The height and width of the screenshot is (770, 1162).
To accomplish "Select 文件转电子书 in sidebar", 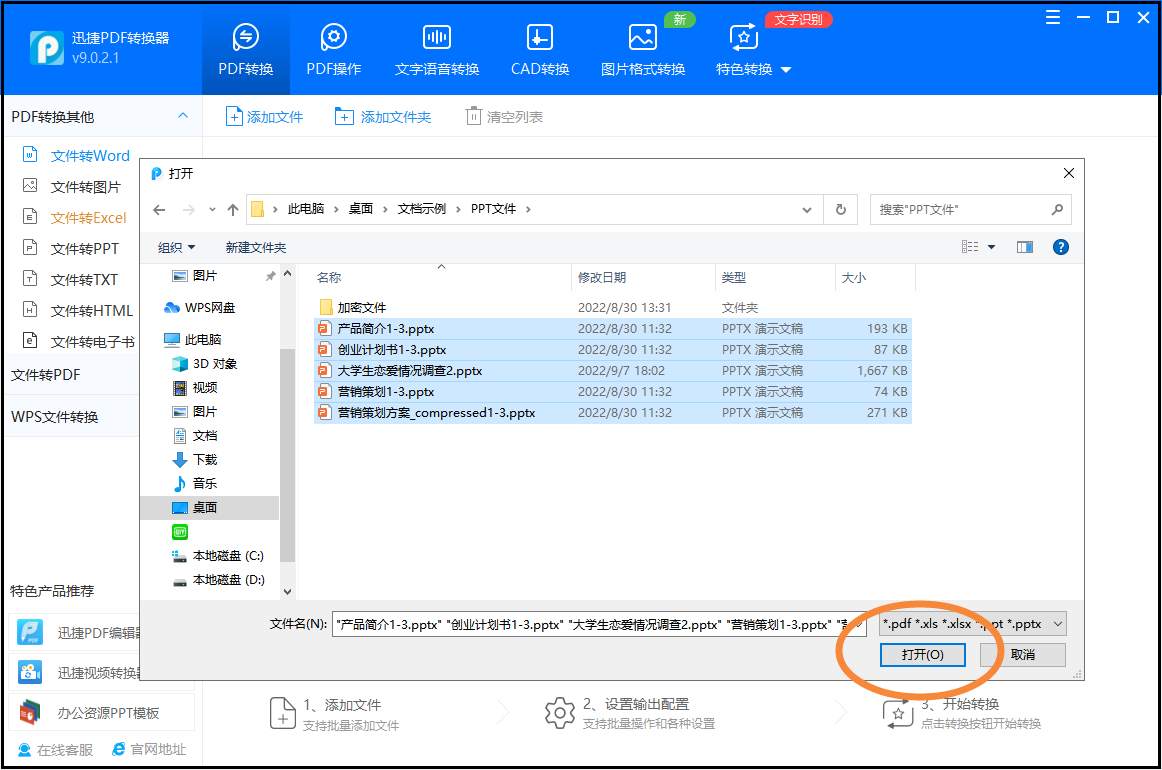I will [x=79, y=342].
